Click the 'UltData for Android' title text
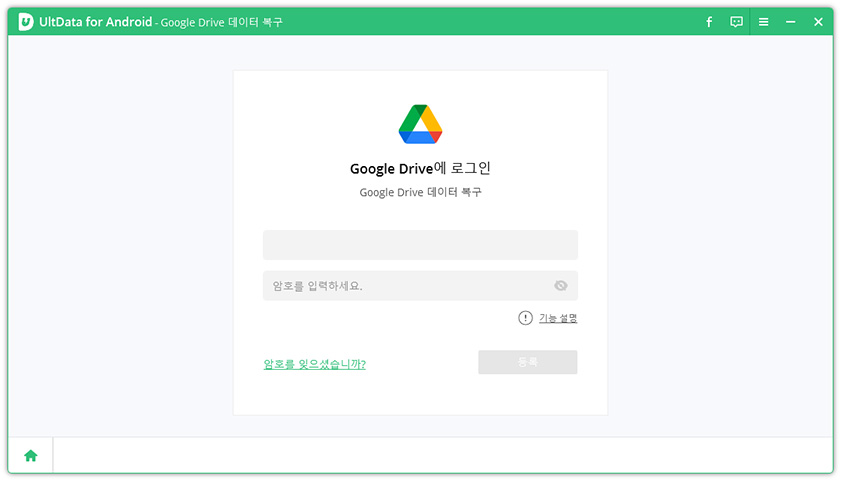The image size is (841, 481). (x=95, y=22)
